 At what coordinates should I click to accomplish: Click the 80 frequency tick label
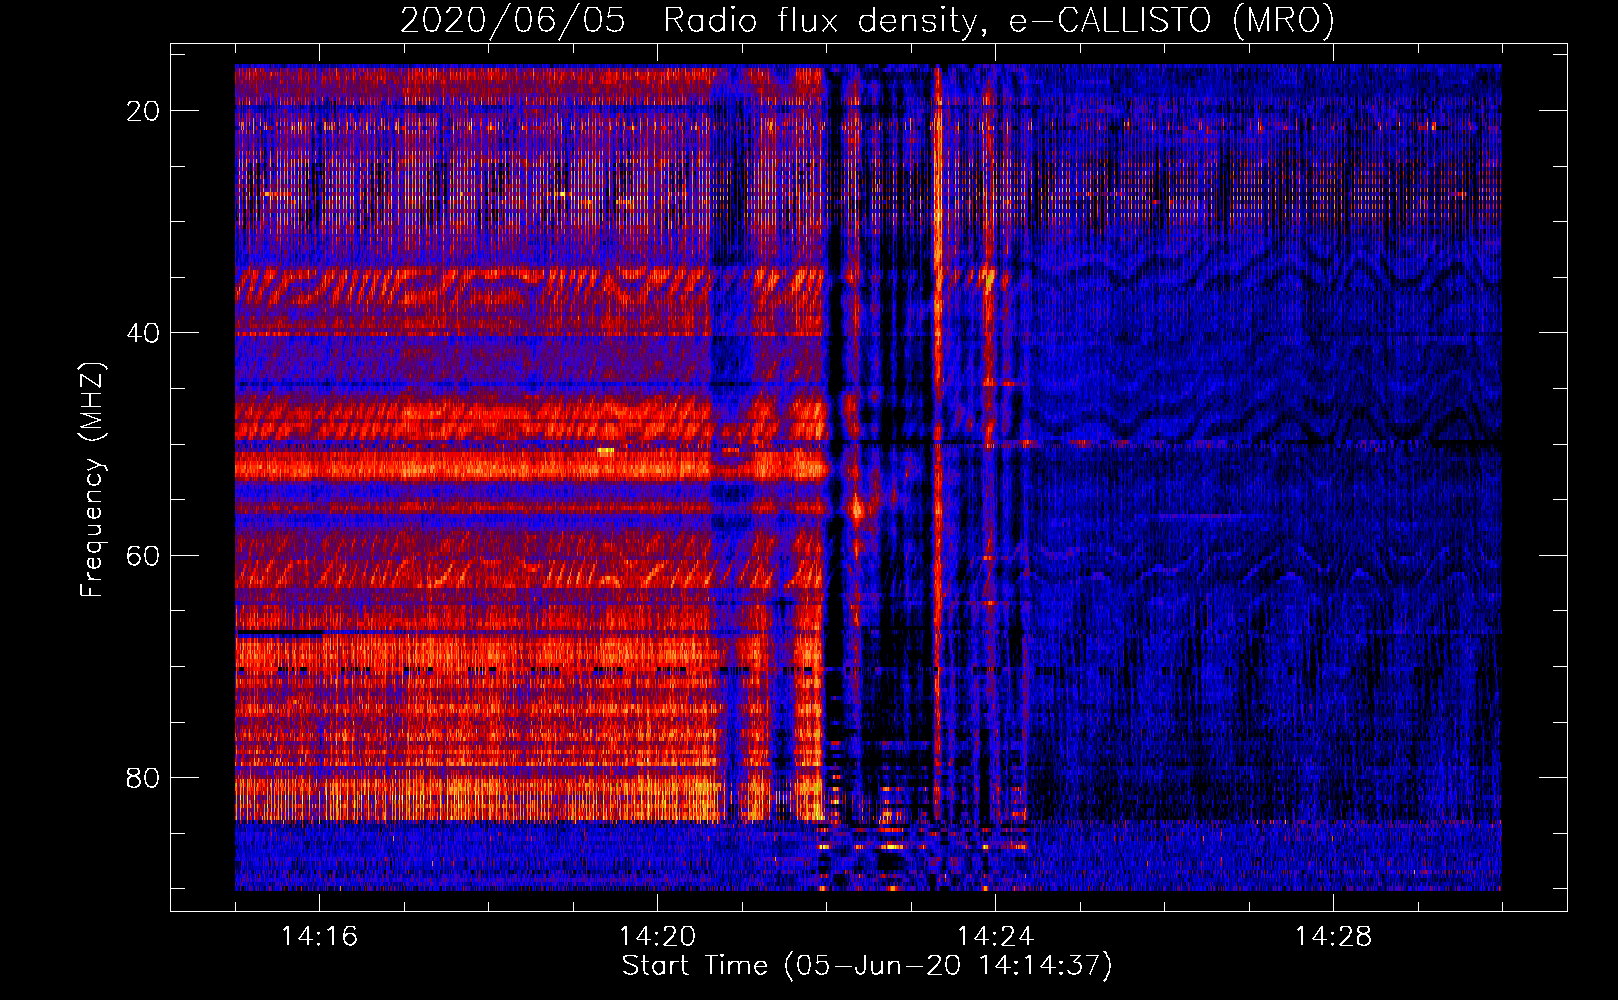point(143,777)
